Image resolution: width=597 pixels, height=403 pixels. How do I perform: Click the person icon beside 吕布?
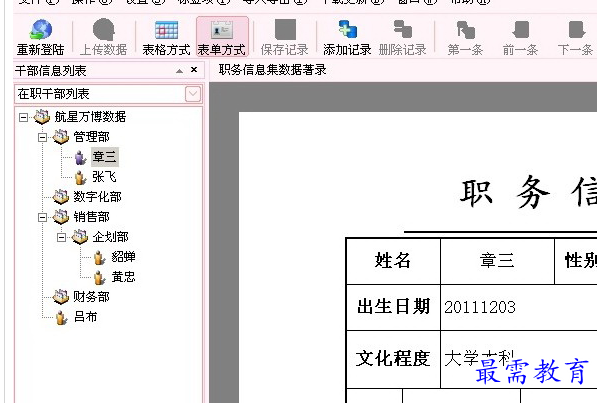point(61,317)
